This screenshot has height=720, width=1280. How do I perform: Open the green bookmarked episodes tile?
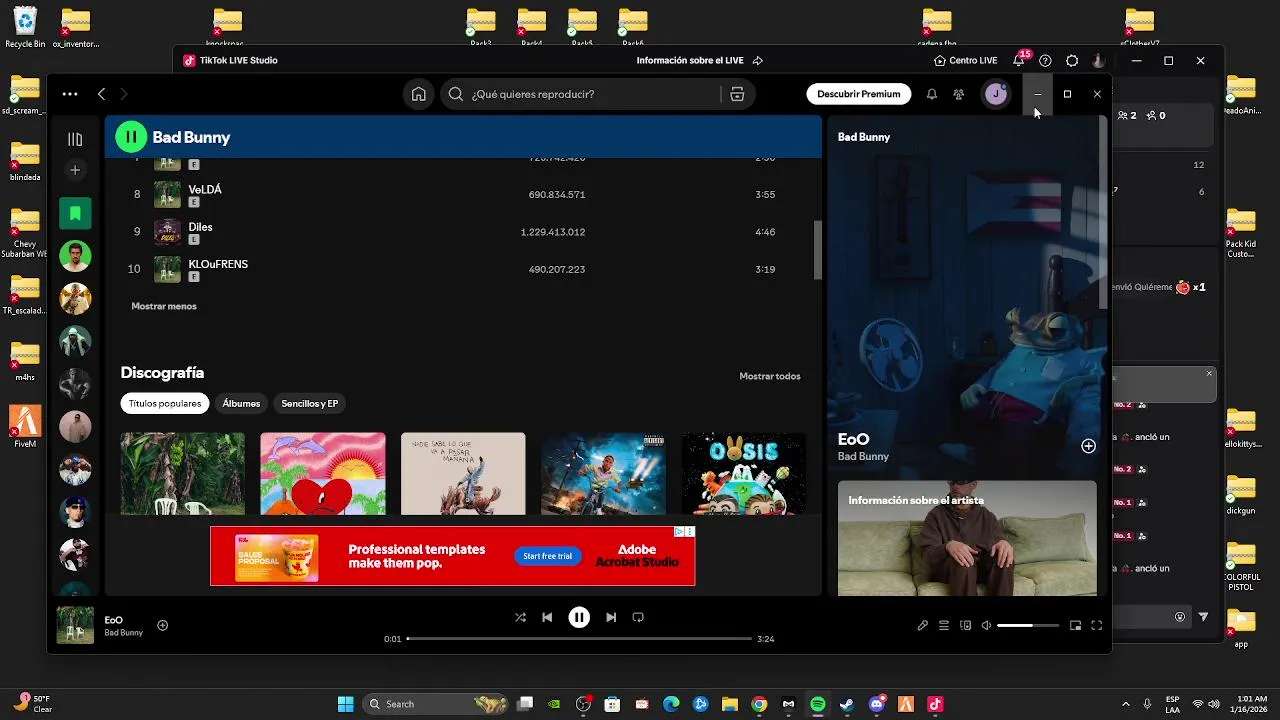coord(75,213)
